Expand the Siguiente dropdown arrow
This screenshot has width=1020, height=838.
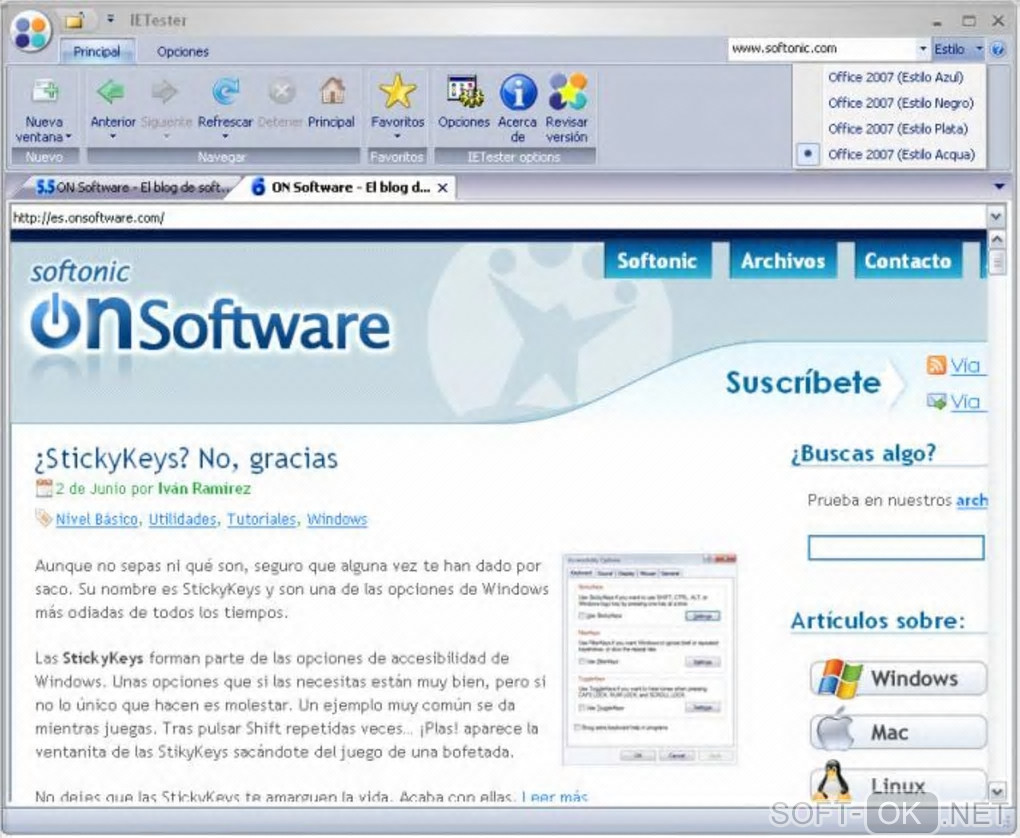(x=165, y=137)
